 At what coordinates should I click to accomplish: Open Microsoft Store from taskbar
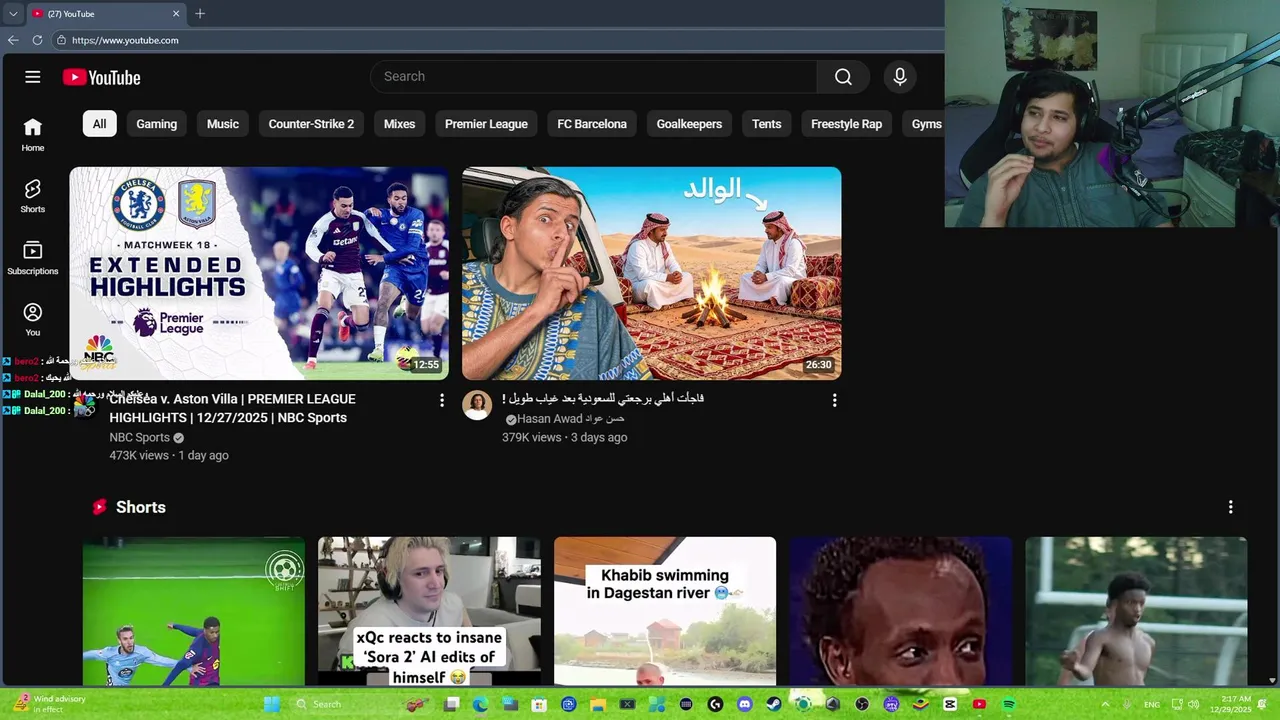(x=540, y=704)
